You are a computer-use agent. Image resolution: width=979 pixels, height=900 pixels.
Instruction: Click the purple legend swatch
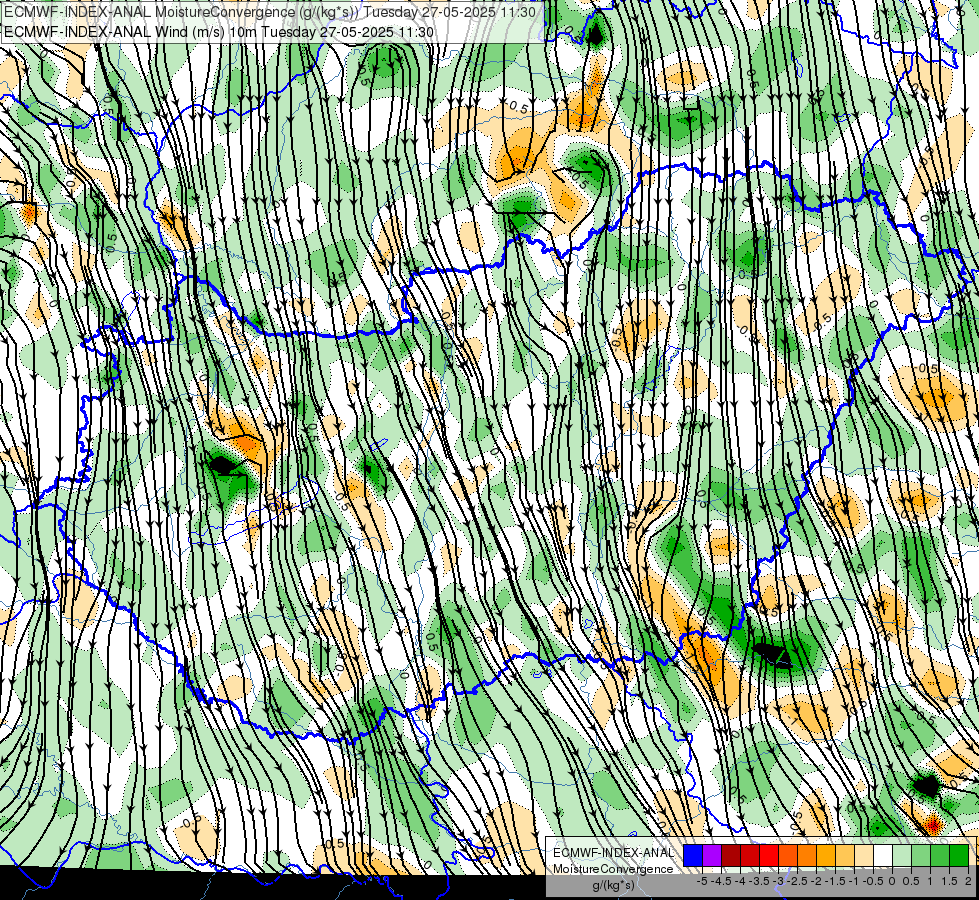(712, 856)
